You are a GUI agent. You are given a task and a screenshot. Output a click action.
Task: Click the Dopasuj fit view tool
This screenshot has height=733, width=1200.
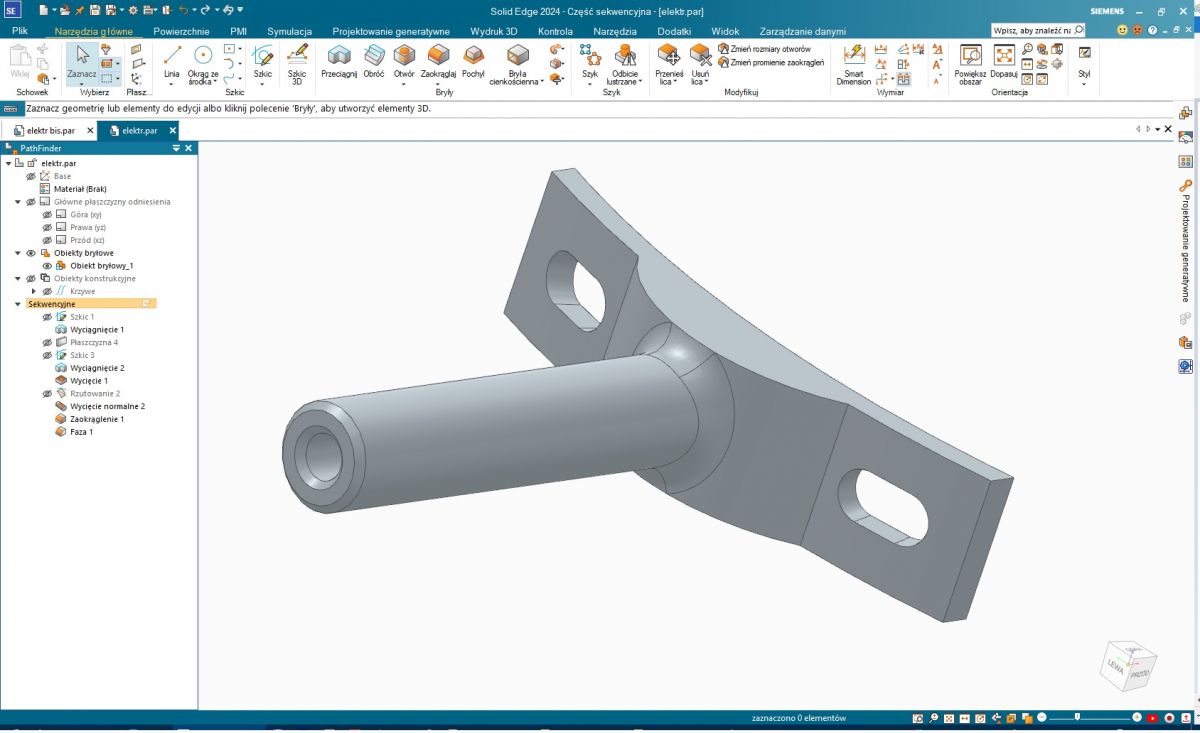click(1004, 60)
